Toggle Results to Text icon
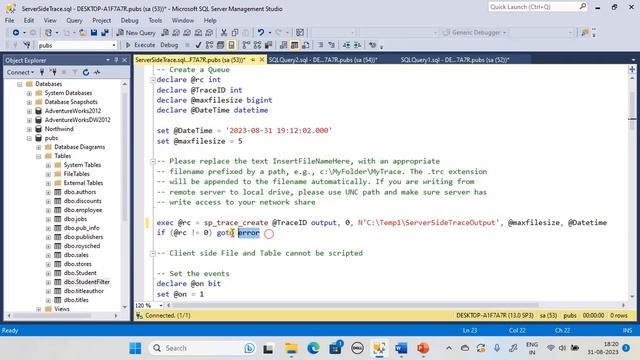The height and width of the screenshot is (360, 640). click(283, 45)
